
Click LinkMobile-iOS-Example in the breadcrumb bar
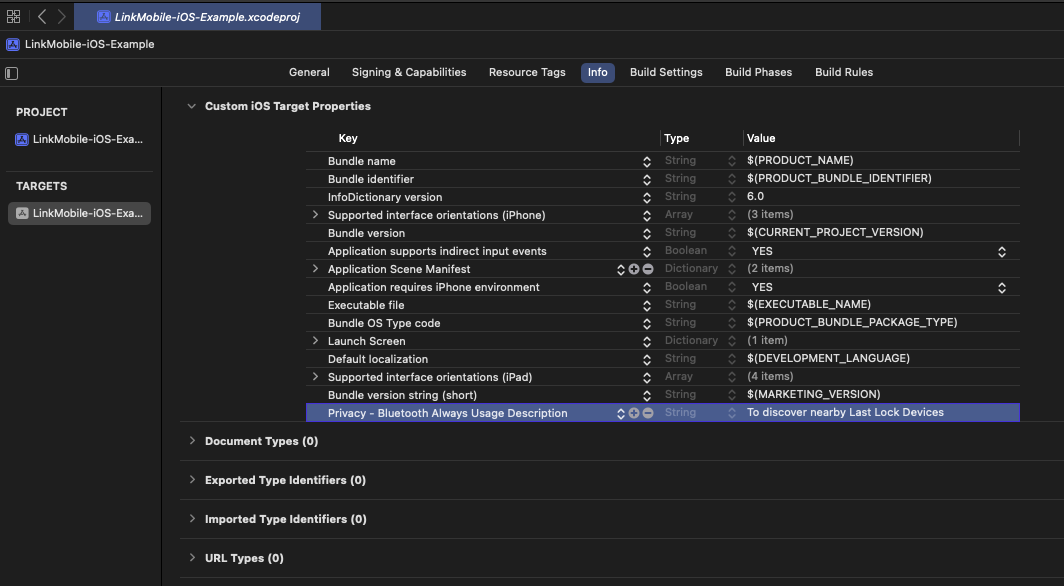pyautogui.click(x=90, y=45)
